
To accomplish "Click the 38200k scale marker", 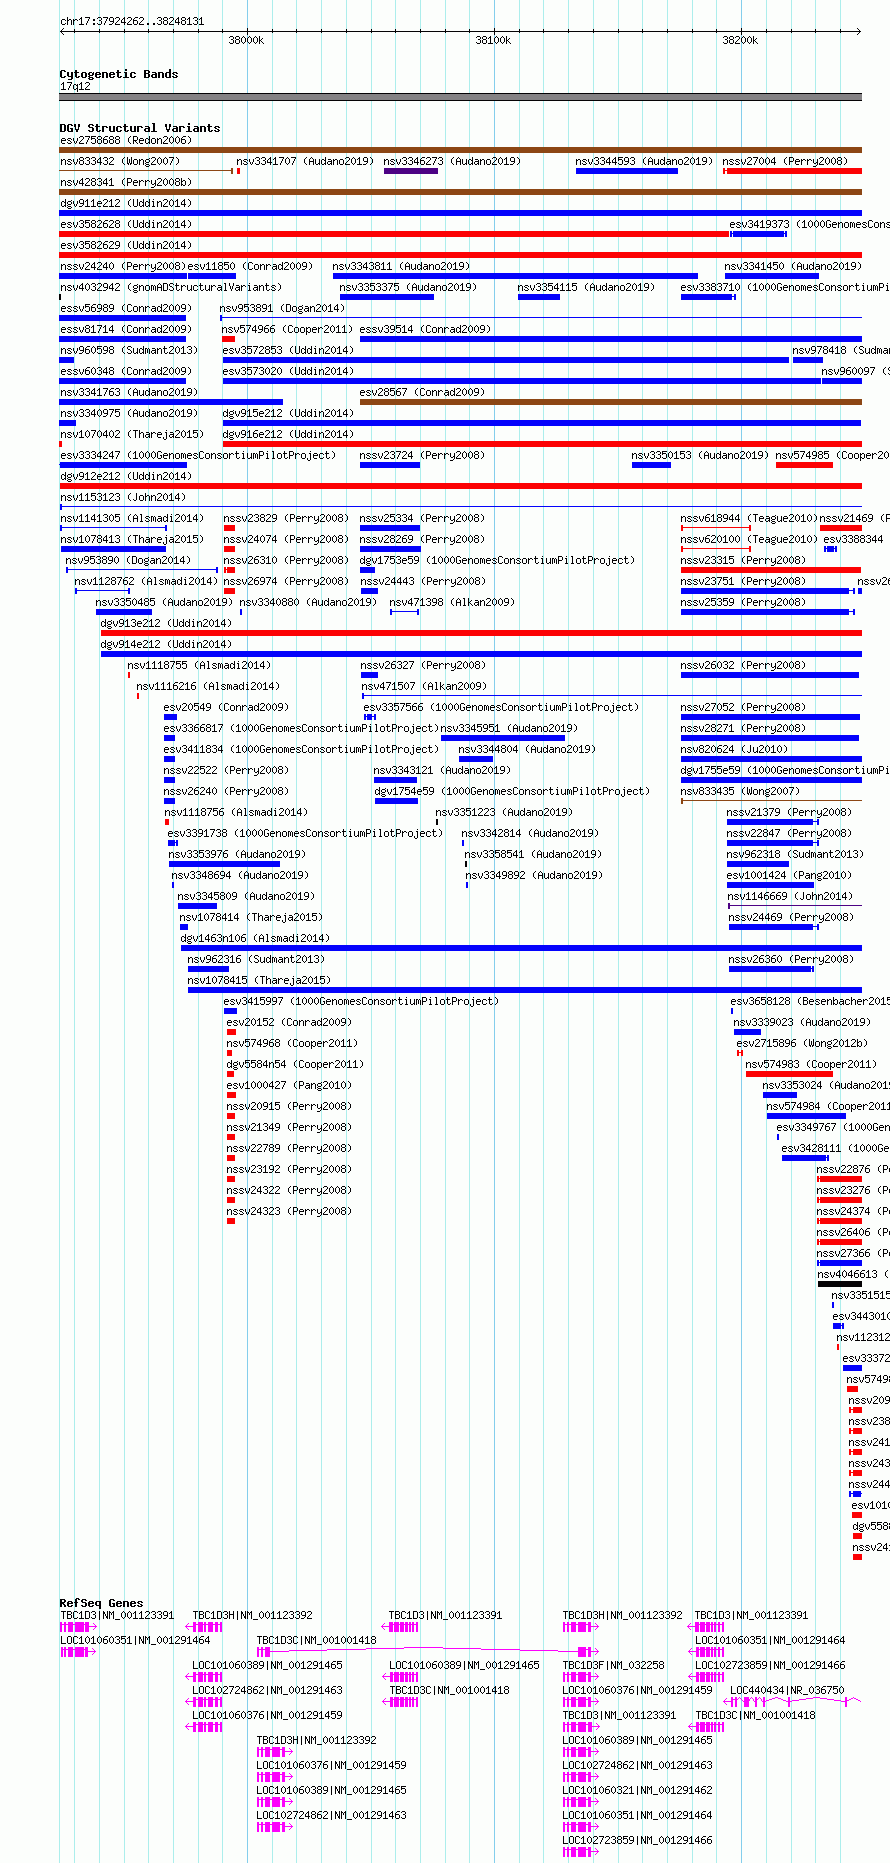I will coord(740,40).
